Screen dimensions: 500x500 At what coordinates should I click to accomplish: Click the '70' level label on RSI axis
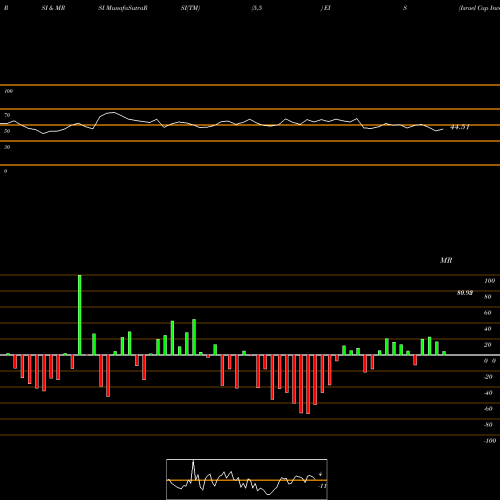(7, 115)
